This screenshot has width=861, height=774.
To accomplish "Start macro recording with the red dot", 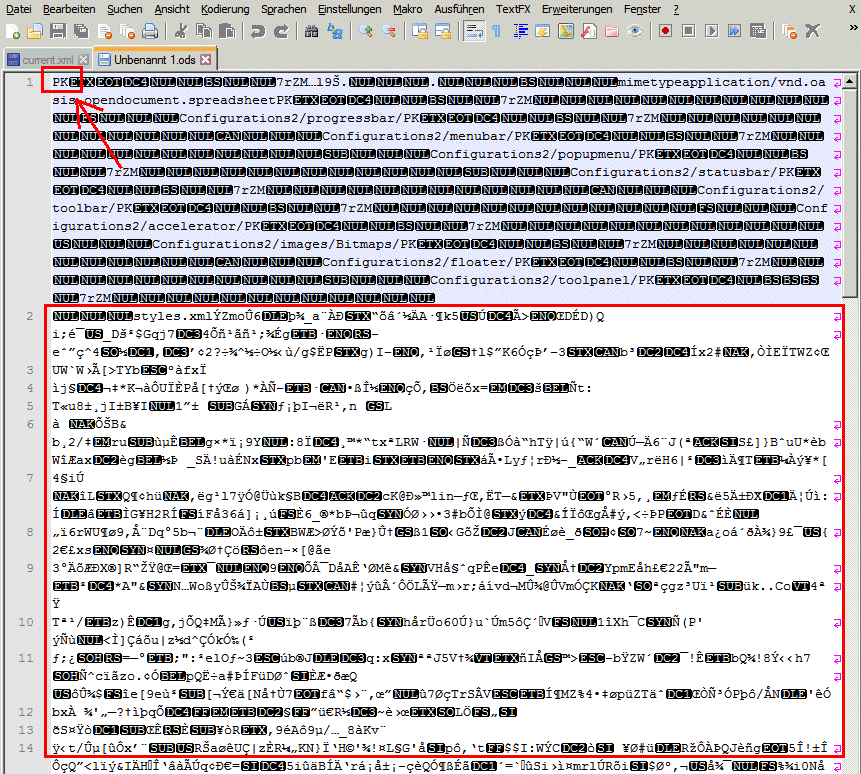I will (665, 31).
